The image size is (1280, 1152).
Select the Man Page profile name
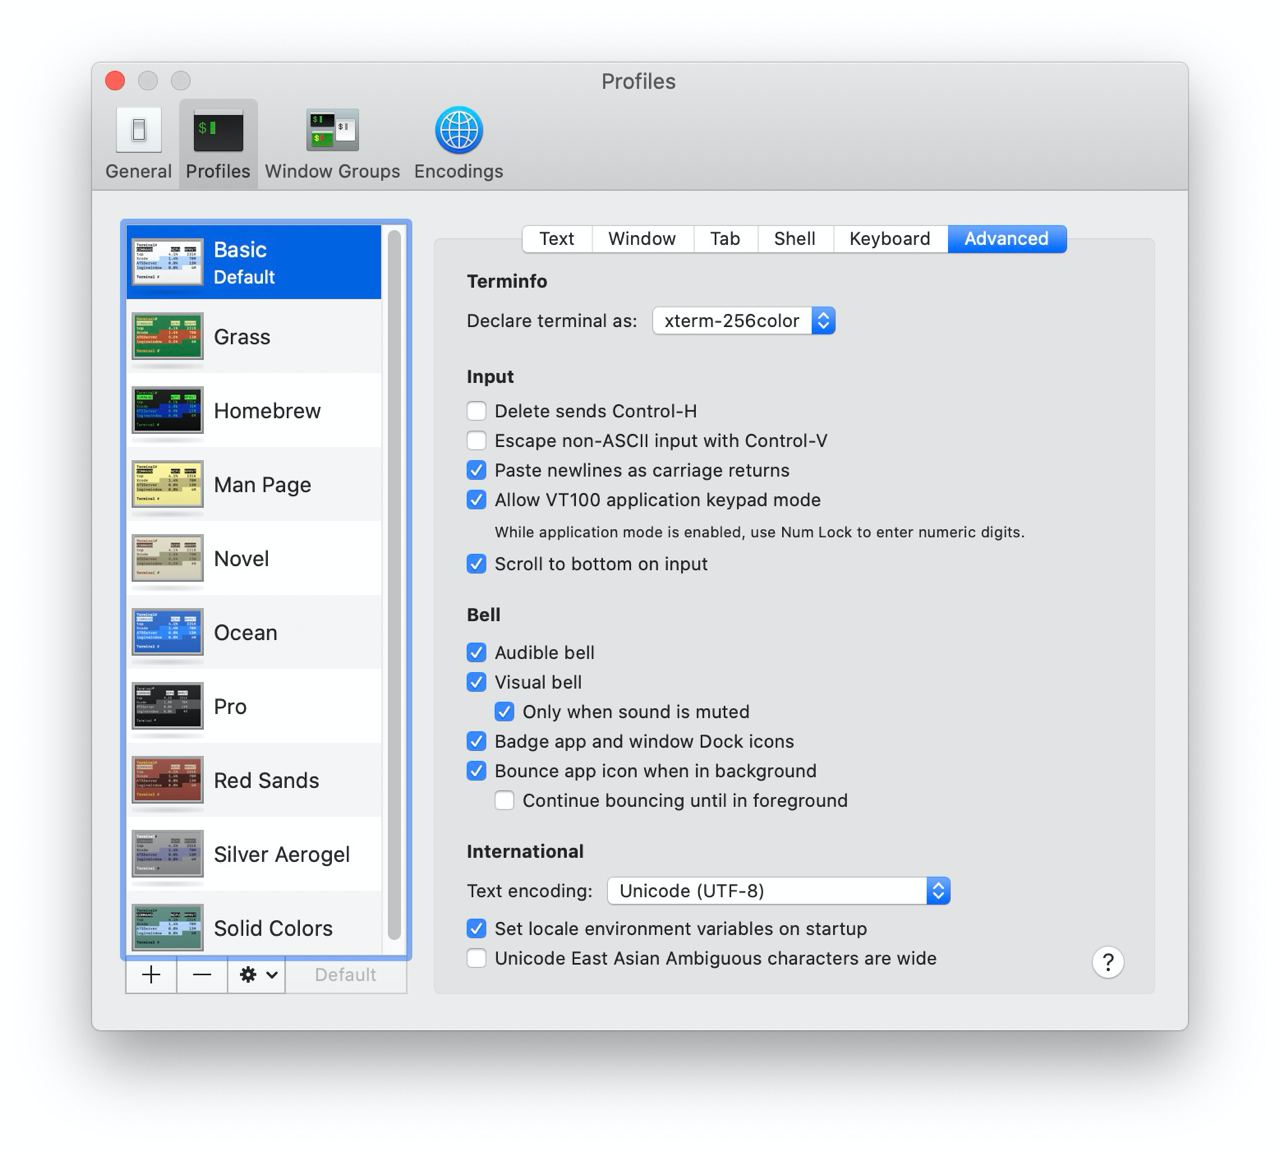[x=262, y=485]
